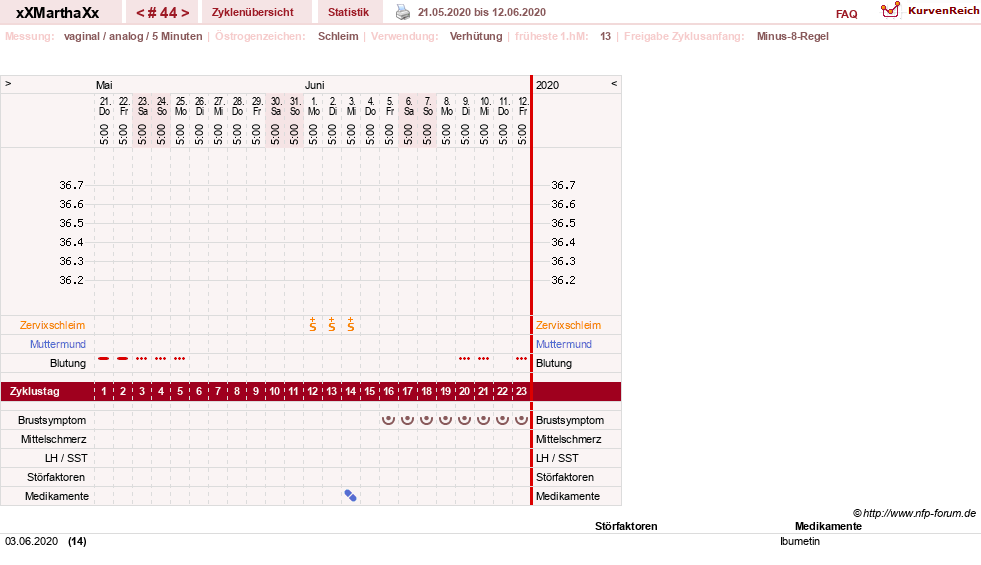Click breast symptom icon on cycle day 23
This screenshot has width=981, height=565.
(x=521, y=419)
